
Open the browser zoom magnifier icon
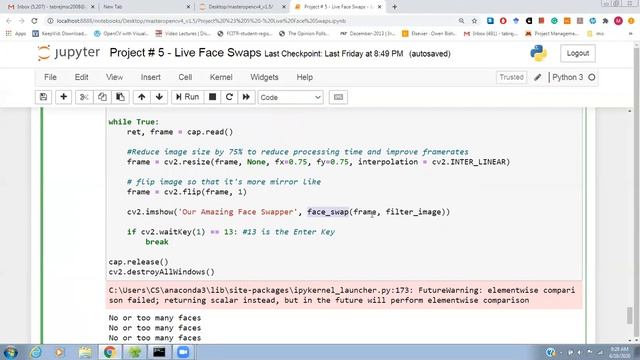tap(461, 21)
